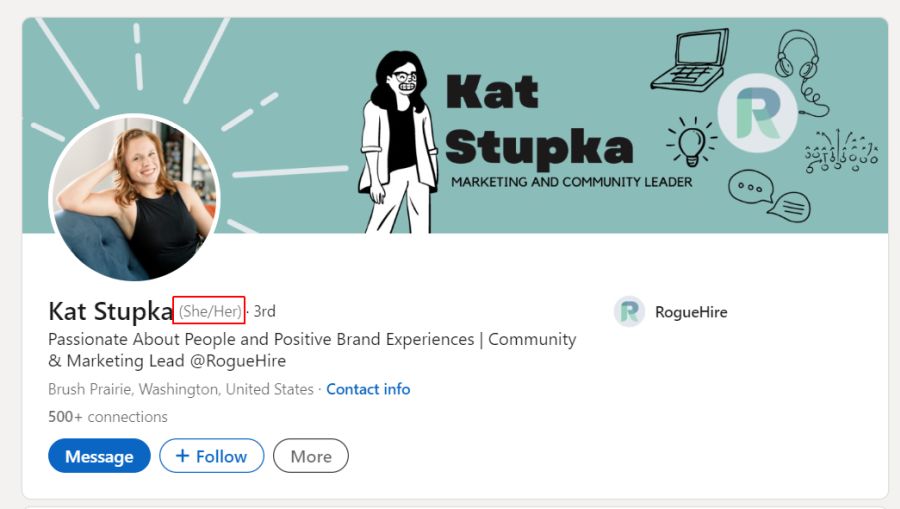Open the Contact info link
900x509 pixels.
click(368, 389)
